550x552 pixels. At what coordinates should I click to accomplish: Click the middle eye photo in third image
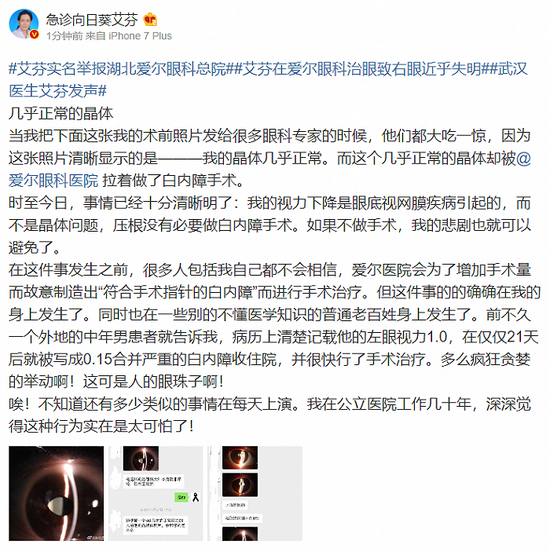coord(240,485)
